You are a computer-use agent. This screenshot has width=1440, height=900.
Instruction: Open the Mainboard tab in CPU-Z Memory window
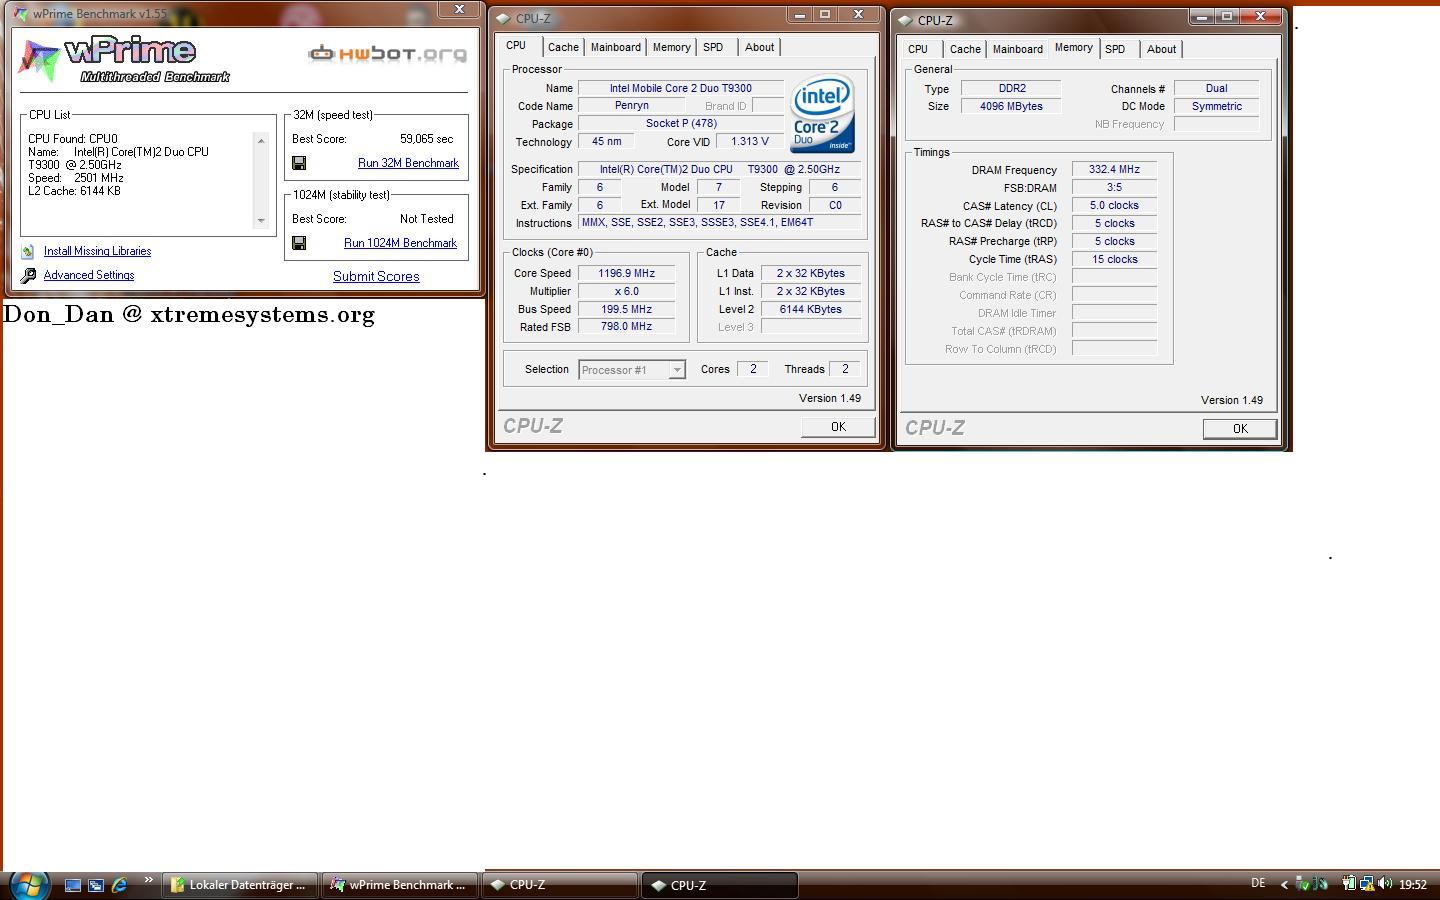1018,49
